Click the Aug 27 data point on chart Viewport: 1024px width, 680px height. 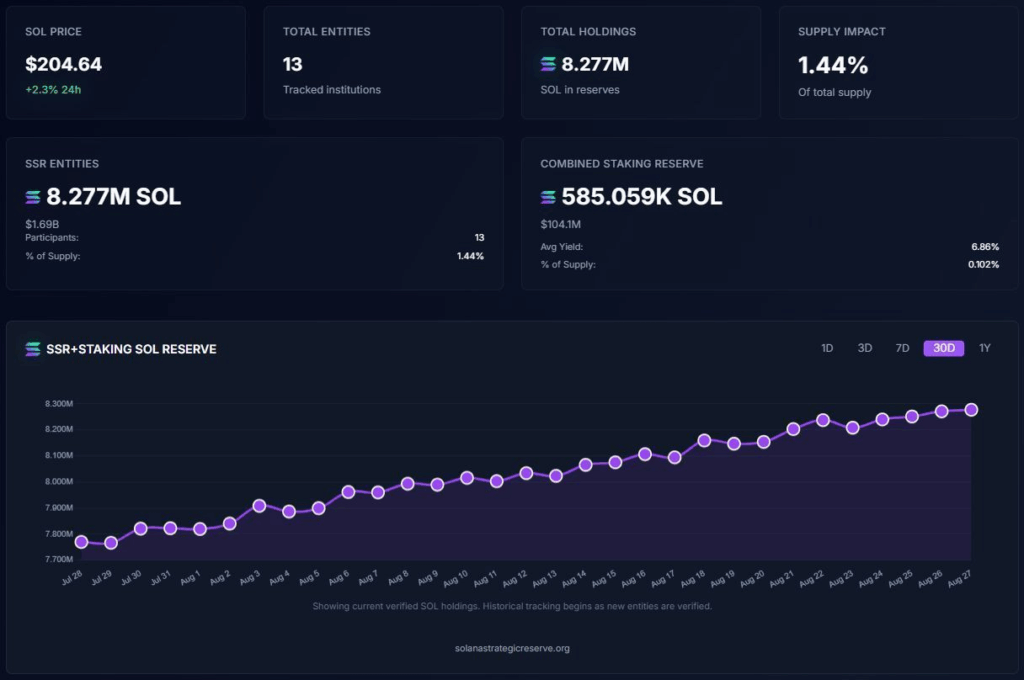point(971,410)
